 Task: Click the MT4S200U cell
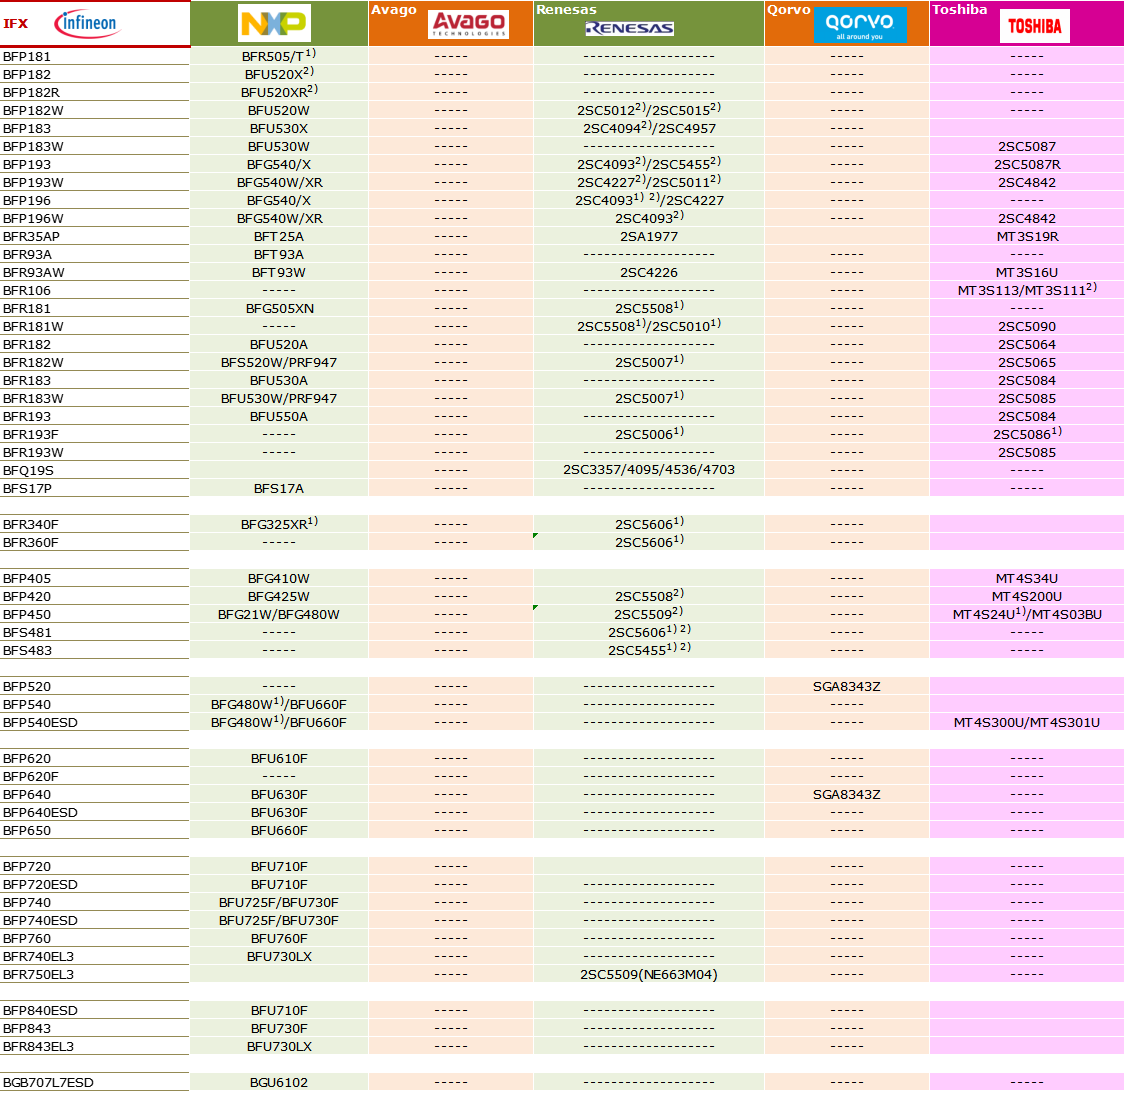[1027, 596]
